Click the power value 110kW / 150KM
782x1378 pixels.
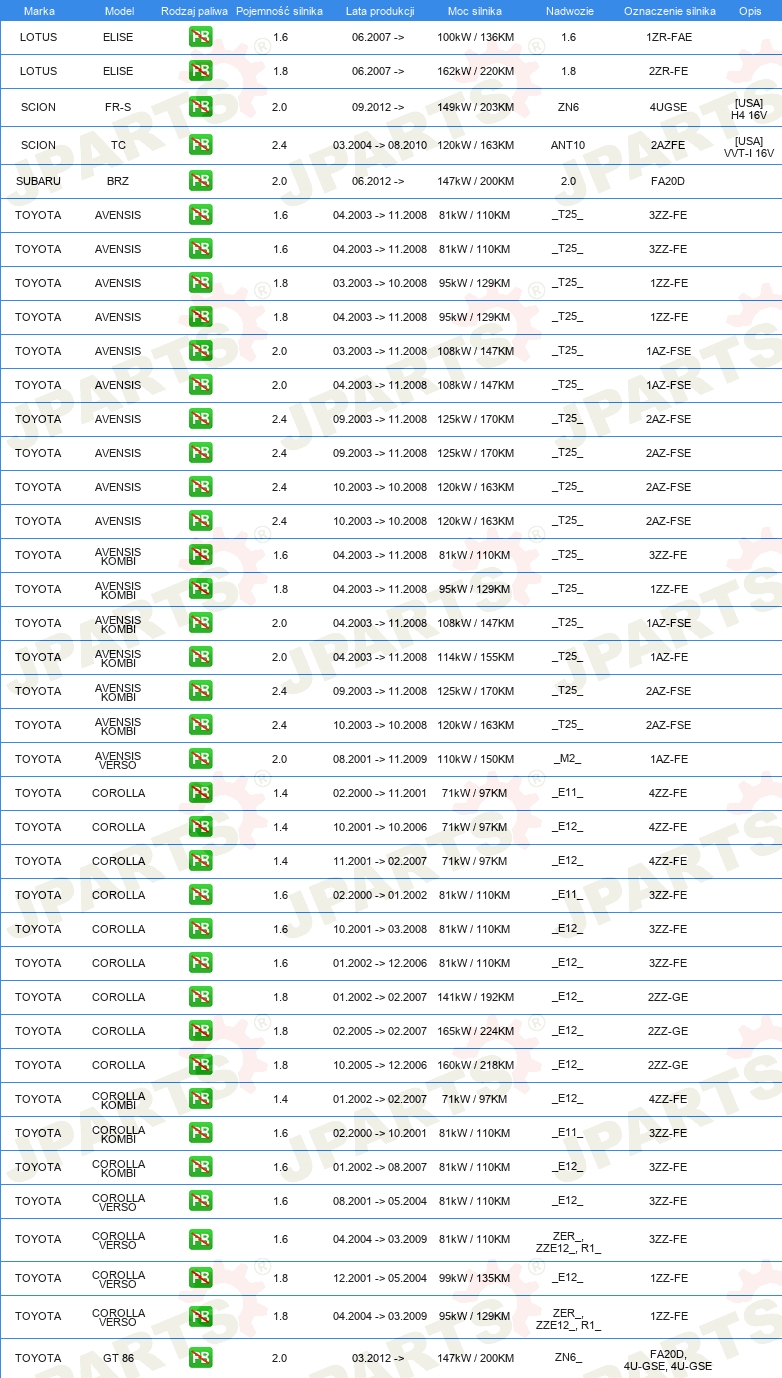(476, 759)
